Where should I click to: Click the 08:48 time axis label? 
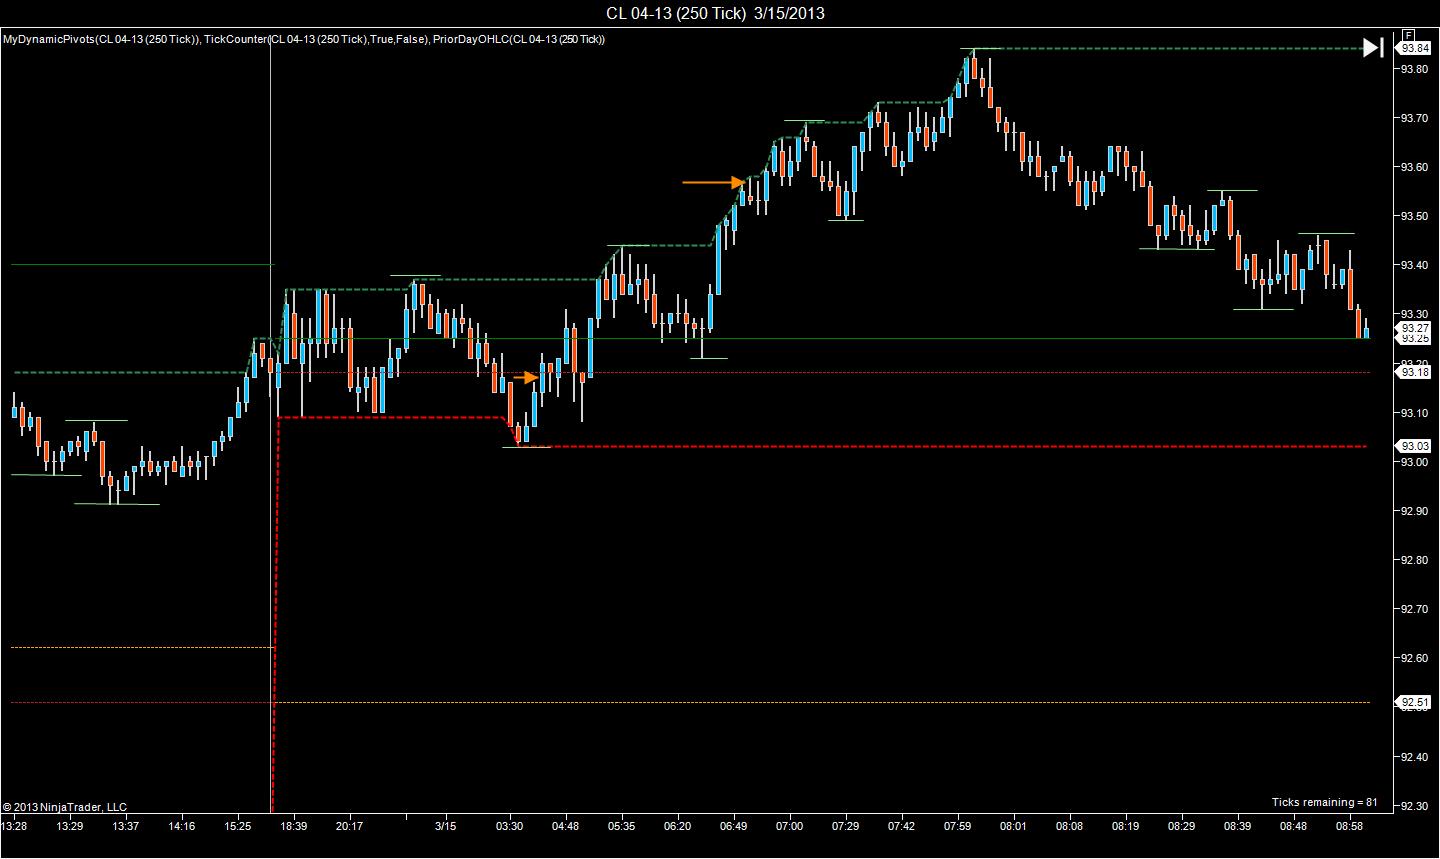click(x=1294, y=827)
